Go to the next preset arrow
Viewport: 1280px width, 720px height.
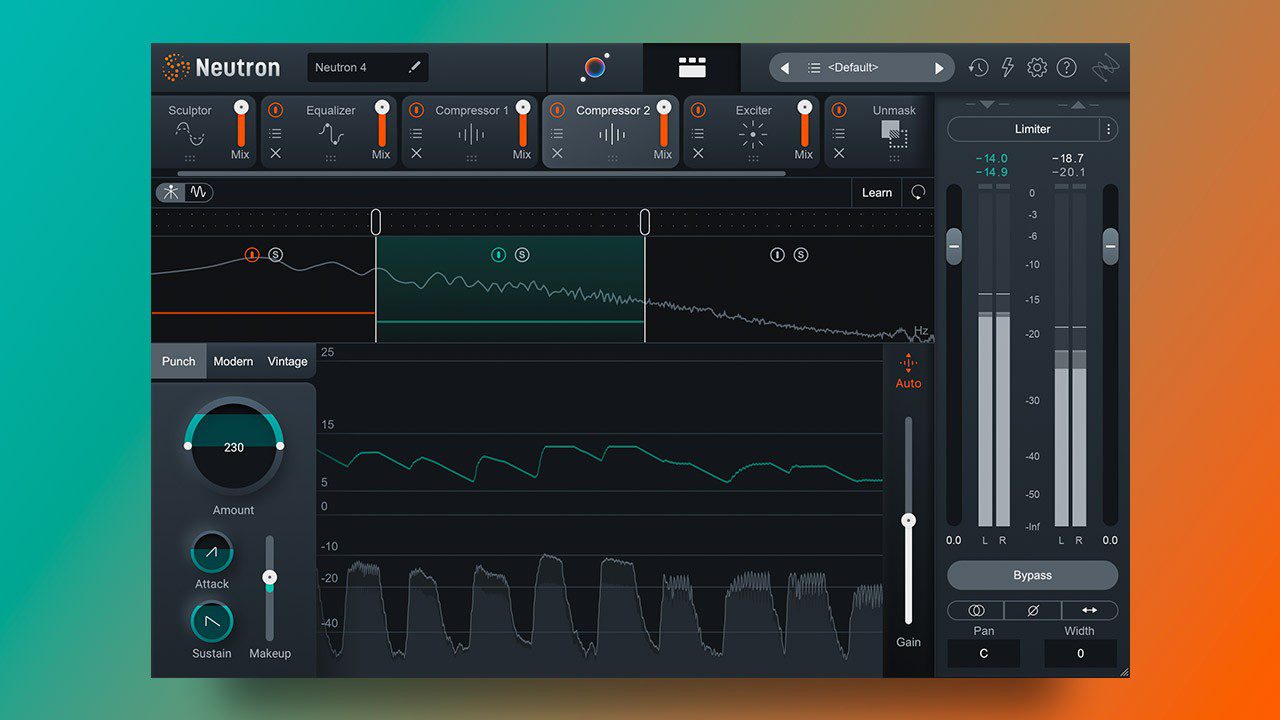(x=939, y=68)
